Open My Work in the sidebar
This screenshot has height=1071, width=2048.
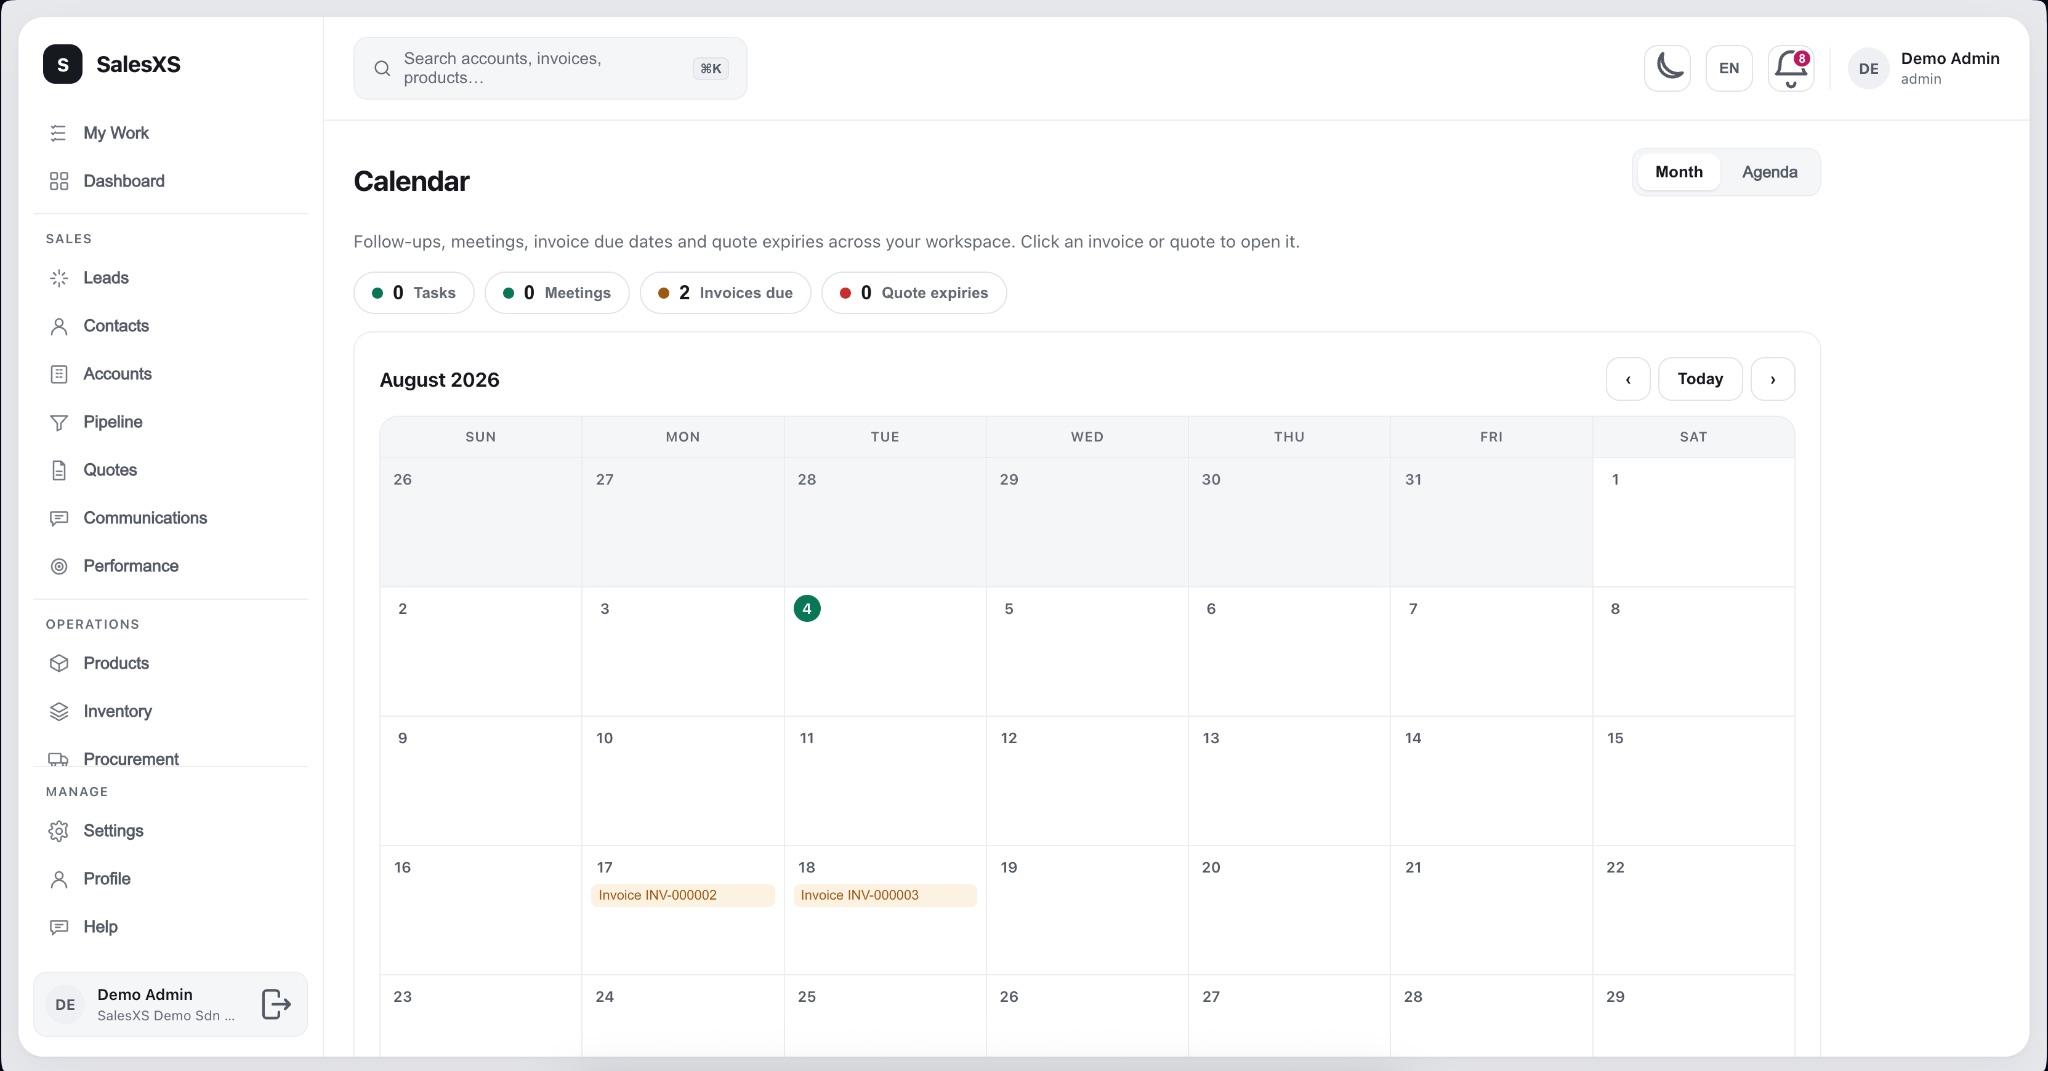[x=170, y=133]
